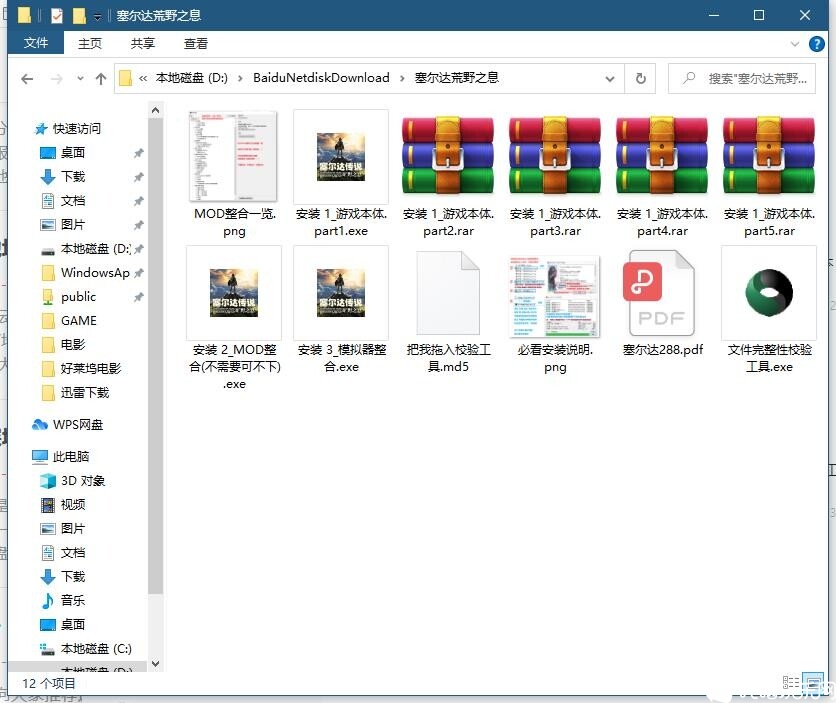Image resolution: width=836 pixels, height=703 pixels.
Task: Open 下载 under 此电脑
Action: (72, 577)
